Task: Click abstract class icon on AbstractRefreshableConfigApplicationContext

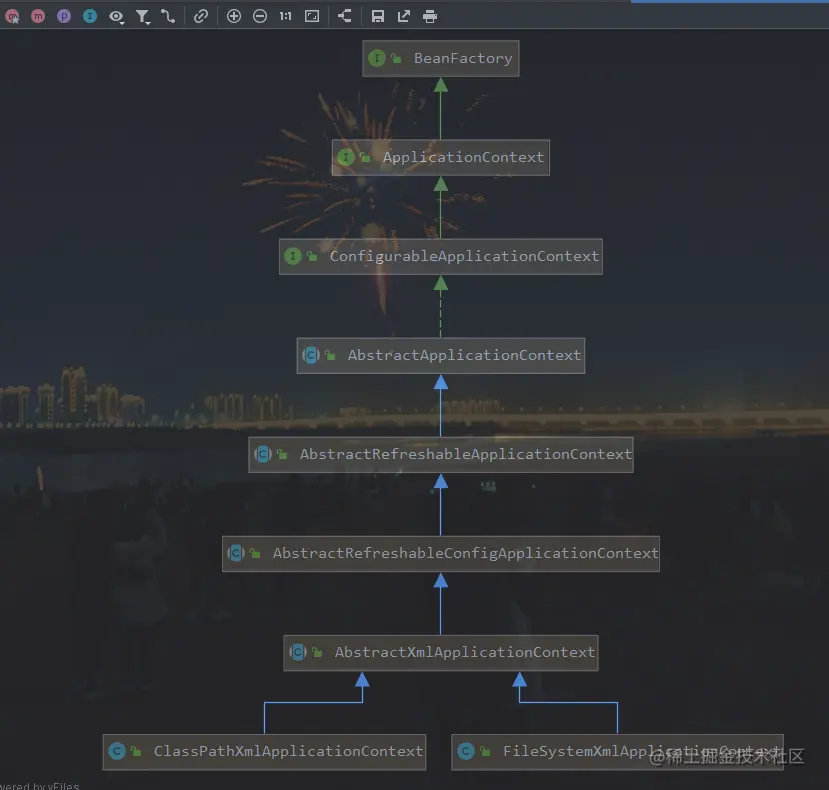Action: click(x=236, y=553)
